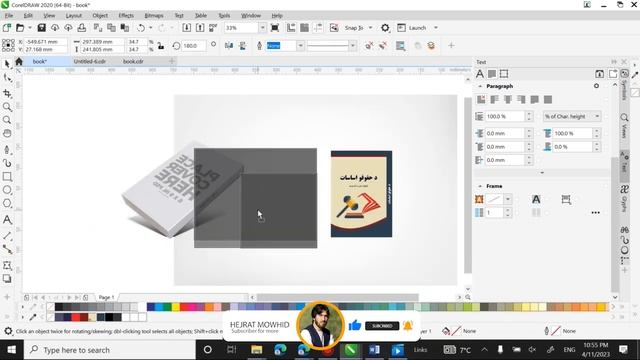Select the Zoom tool in the toolbox
Screen dimensions: 640x360
point(7,107)
